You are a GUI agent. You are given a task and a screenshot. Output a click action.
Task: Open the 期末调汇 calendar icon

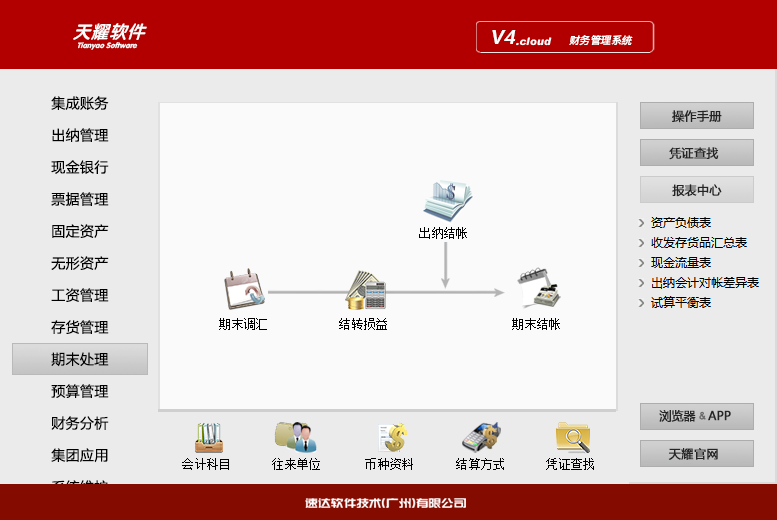click(244, 289)
